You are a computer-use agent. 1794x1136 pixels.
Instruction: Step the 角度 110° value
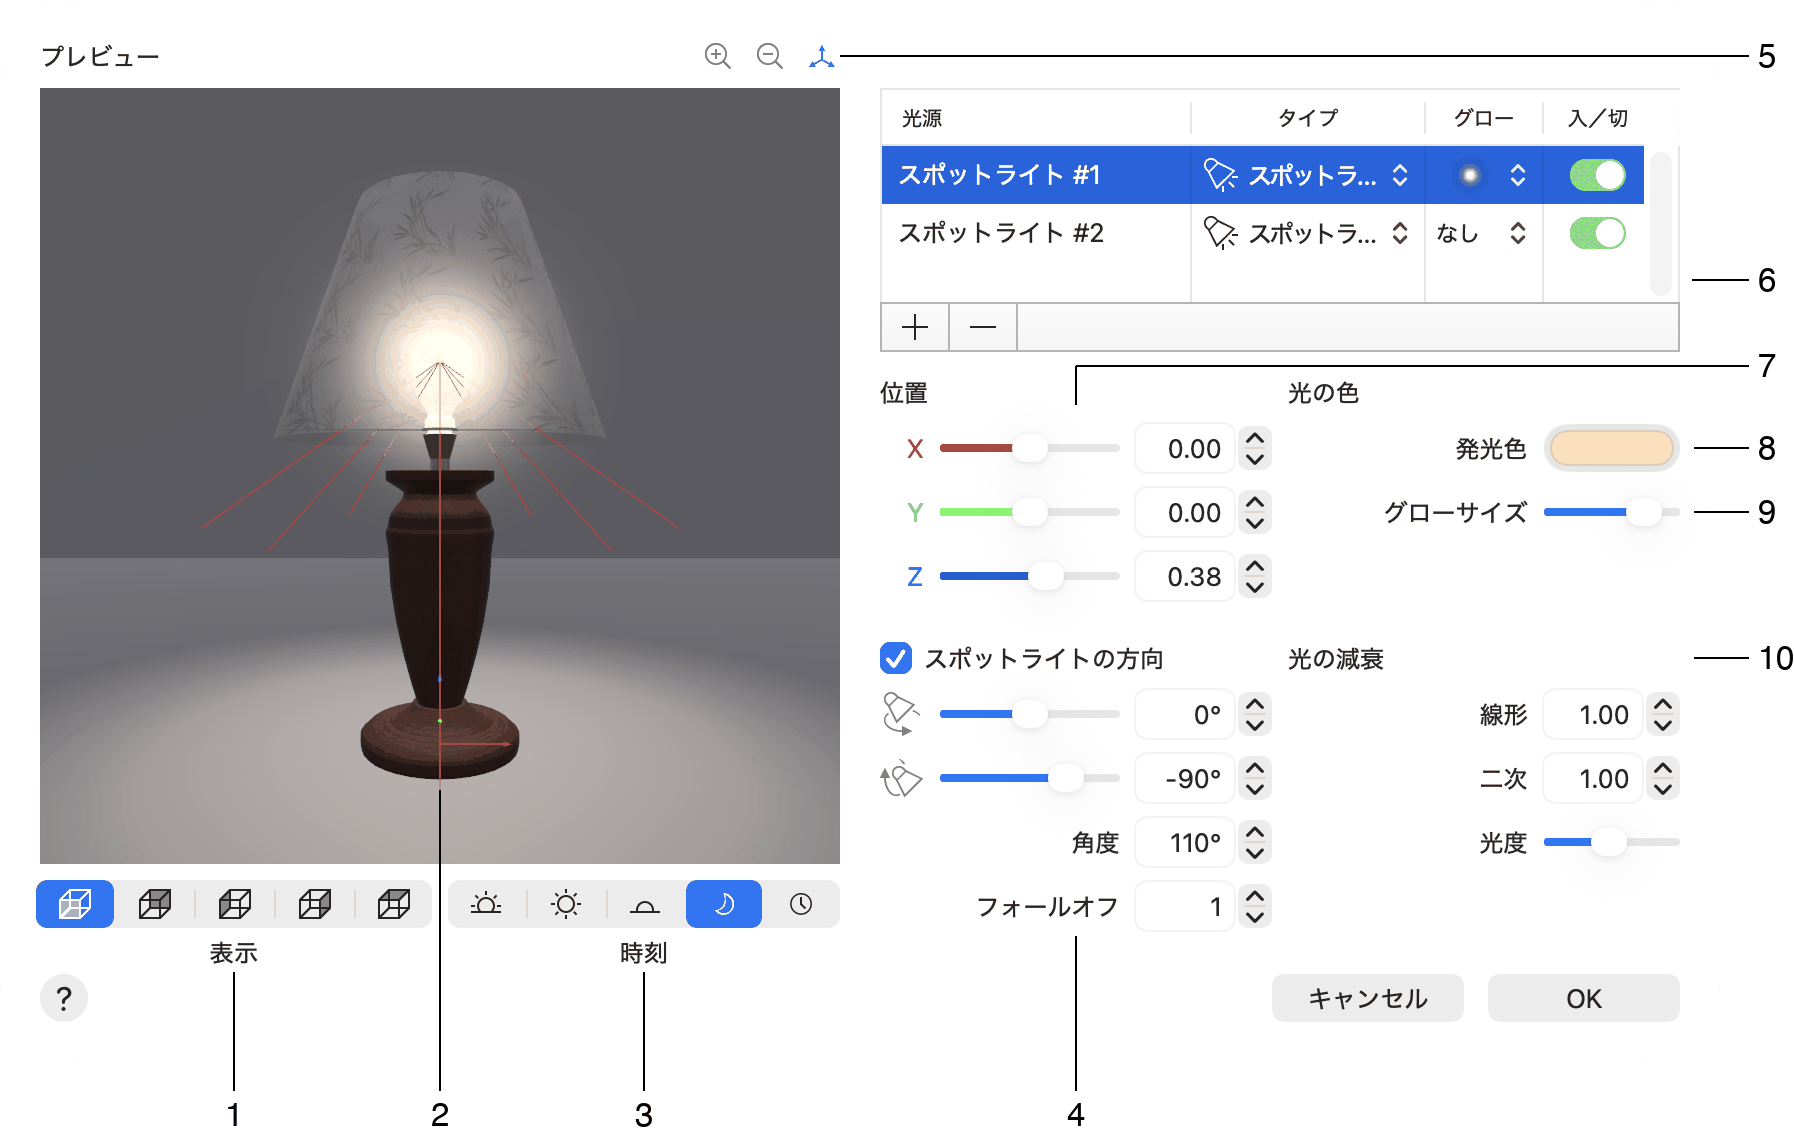pyautogui.click(x=1255, y=842)
